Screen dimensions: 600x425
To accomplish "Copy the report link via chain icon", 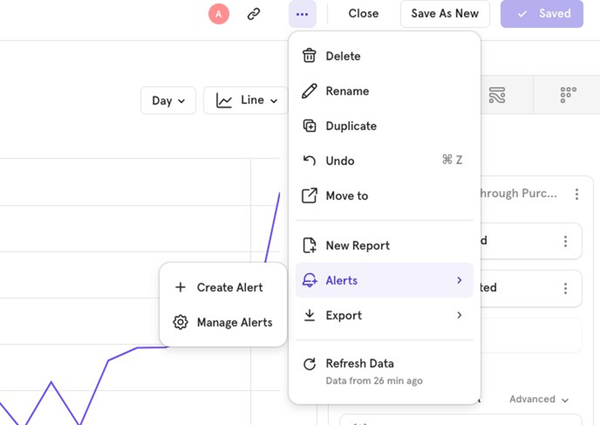I will point(254,14).
